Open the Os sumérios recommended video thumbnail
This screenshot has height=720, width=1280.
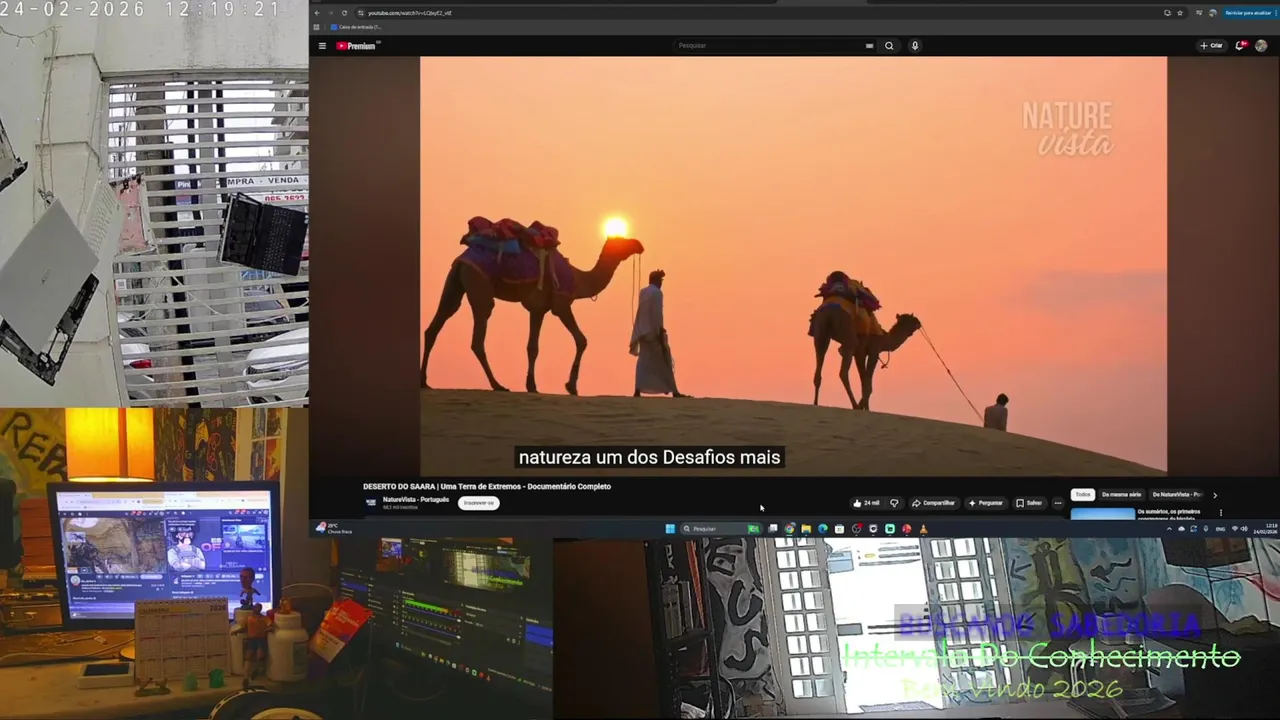(x=1103, y=514)
